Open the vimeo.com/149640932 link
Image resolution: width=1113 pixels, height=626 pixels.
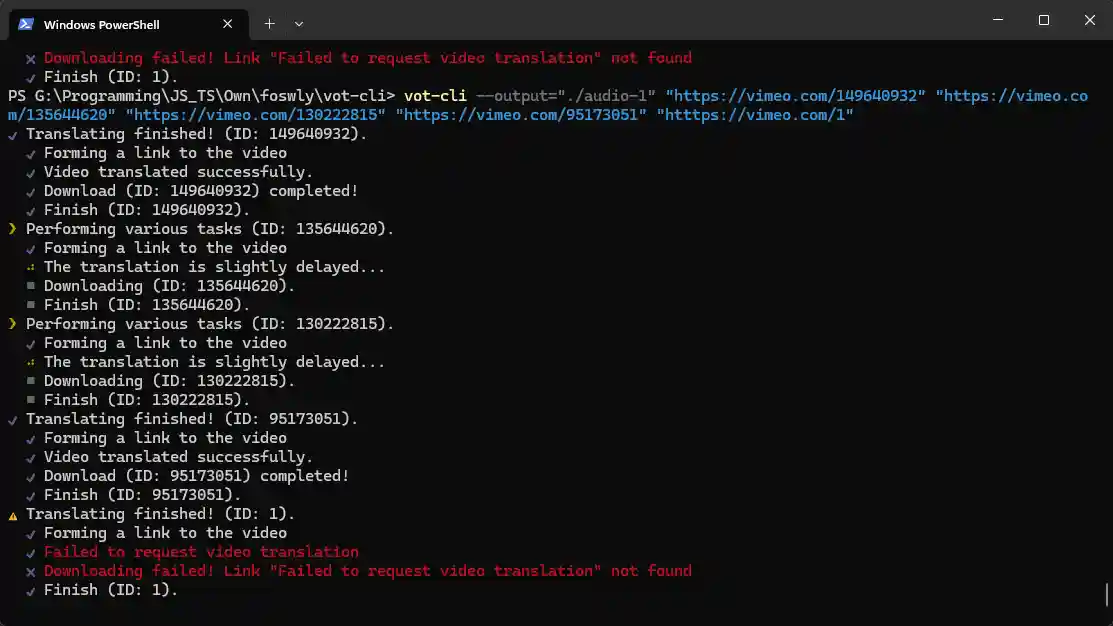(x=795, y=96)
